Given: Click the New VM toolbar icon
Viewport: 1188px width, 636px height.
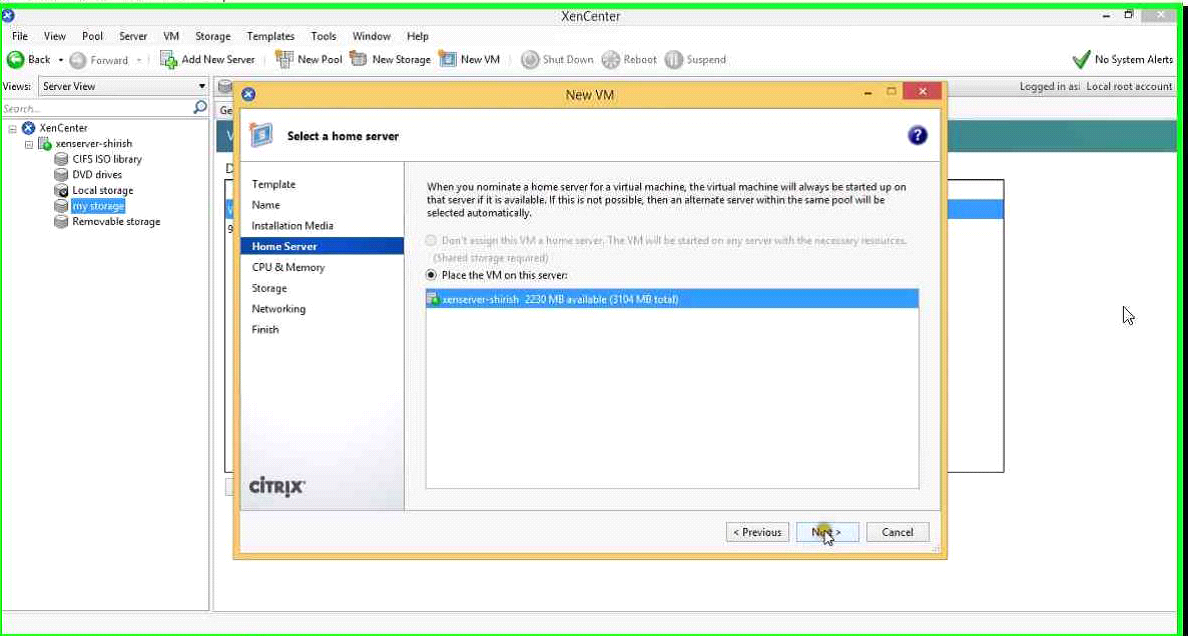Looking at the screenshot, I should [x=448, y=59].
